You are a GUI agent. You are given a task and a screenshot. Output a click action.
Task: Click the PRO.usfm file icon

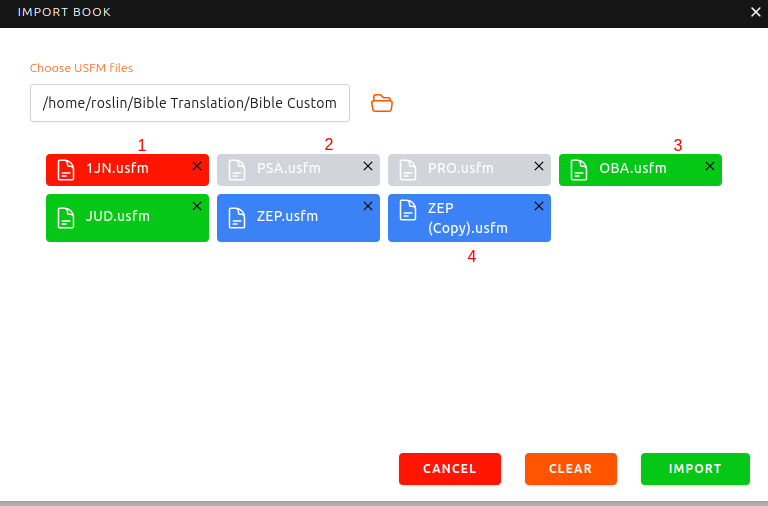click(407, 169)
